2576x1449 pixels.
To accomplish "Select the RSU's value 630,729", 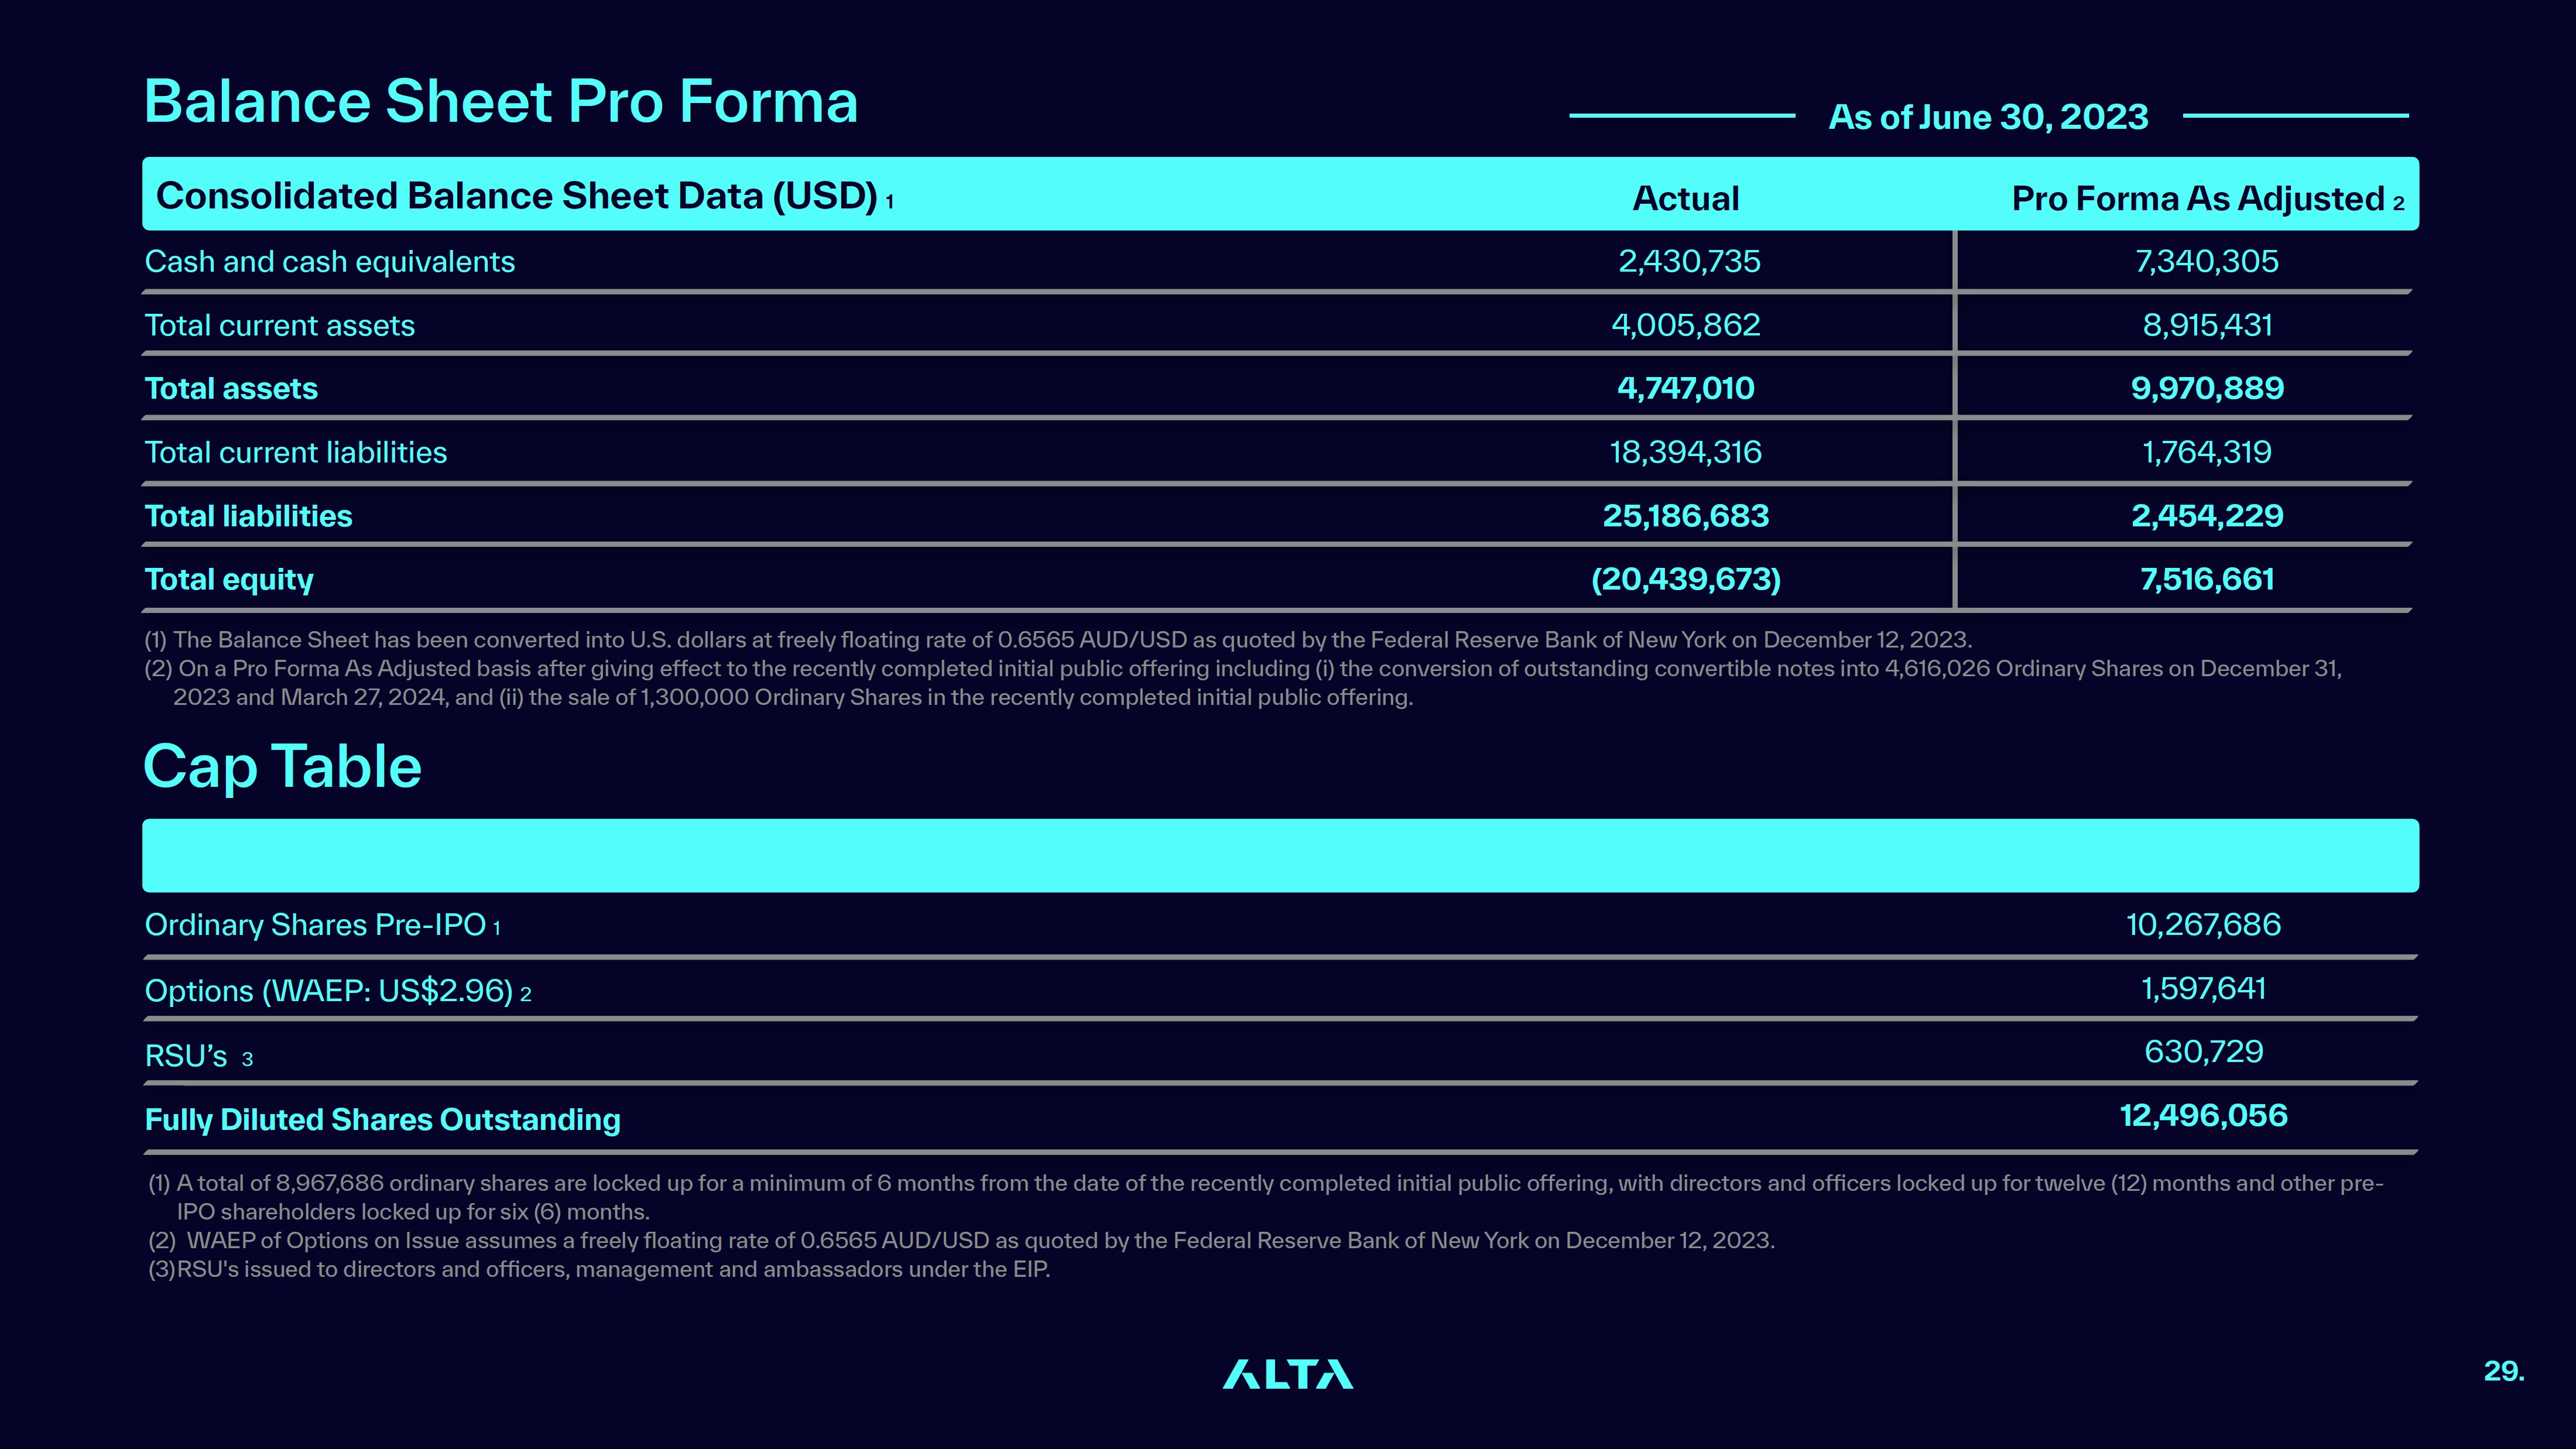I will click(2203, 1052).
